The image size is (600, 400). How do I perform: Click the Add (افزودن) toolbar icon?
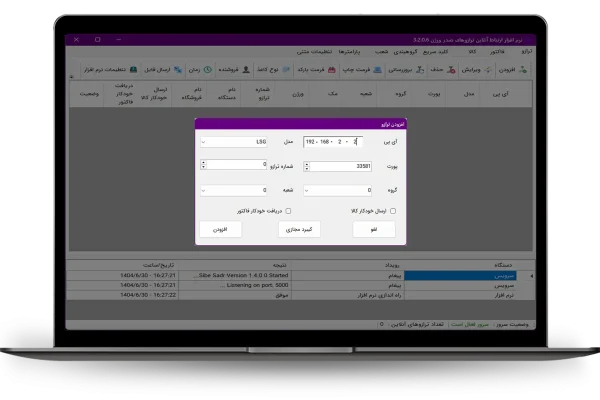tap(516, 70)
